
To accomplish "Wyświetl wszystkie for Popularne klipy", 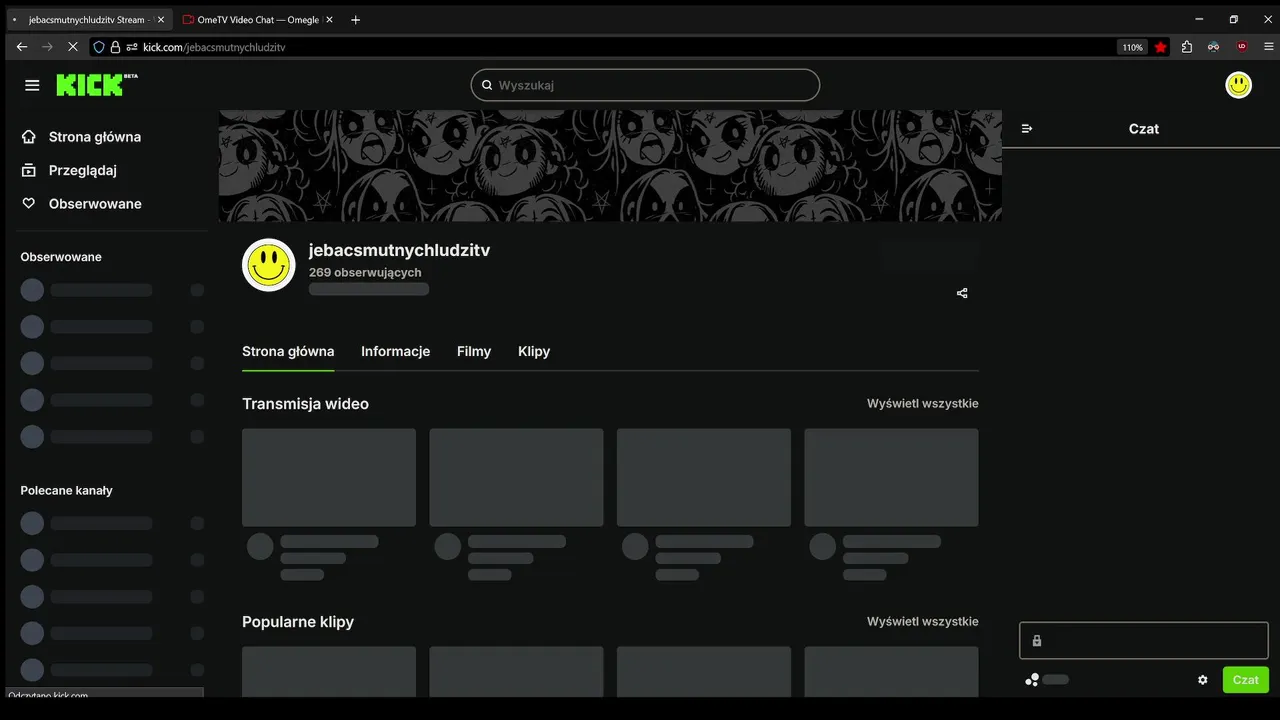I will point(922,622).
